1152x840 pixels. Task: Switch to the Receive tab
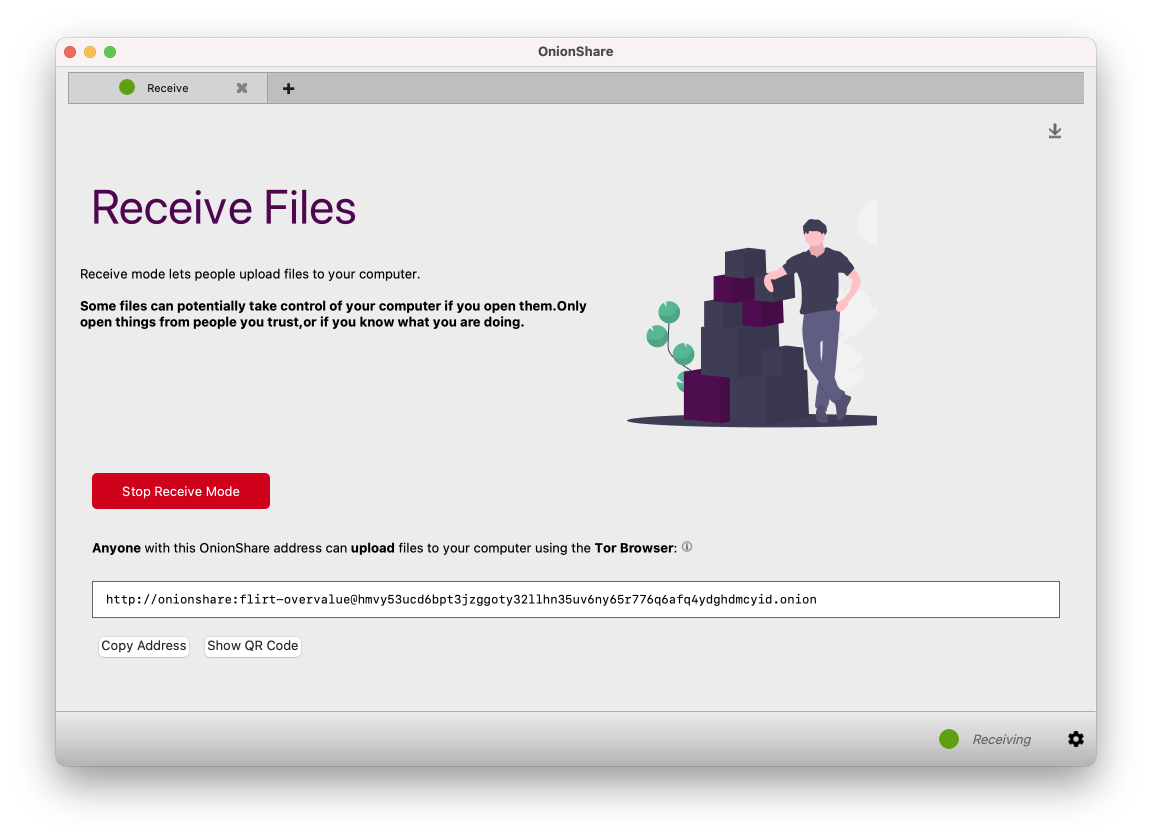click(x=167, y=88)
